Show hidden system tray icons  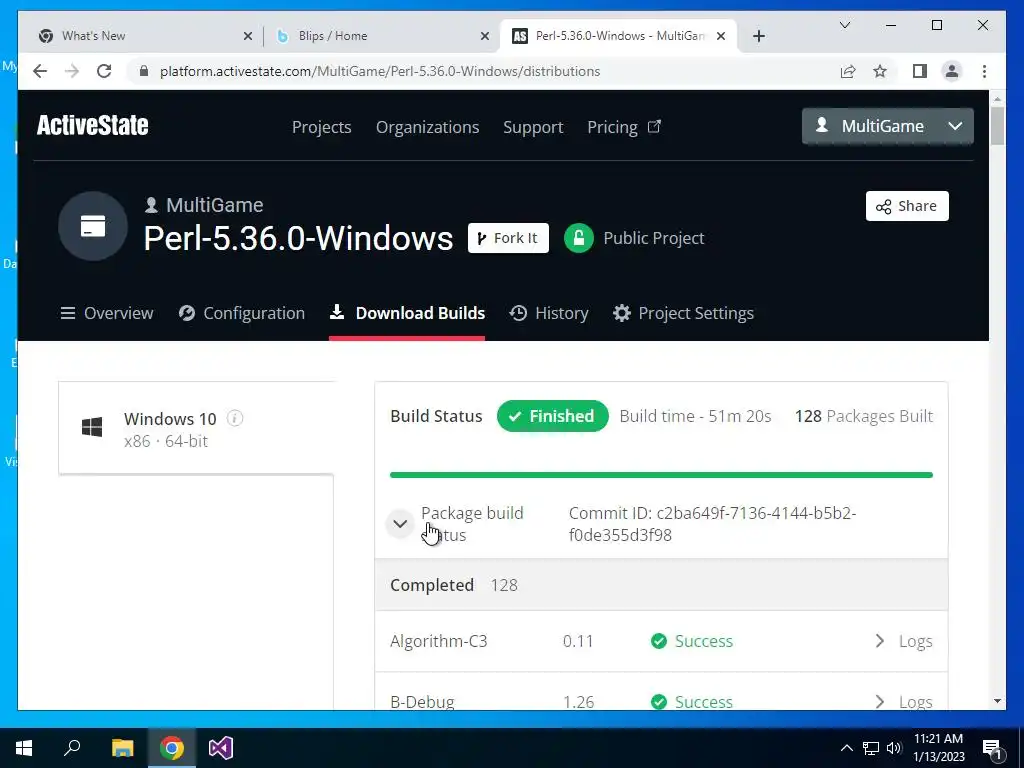846,748
